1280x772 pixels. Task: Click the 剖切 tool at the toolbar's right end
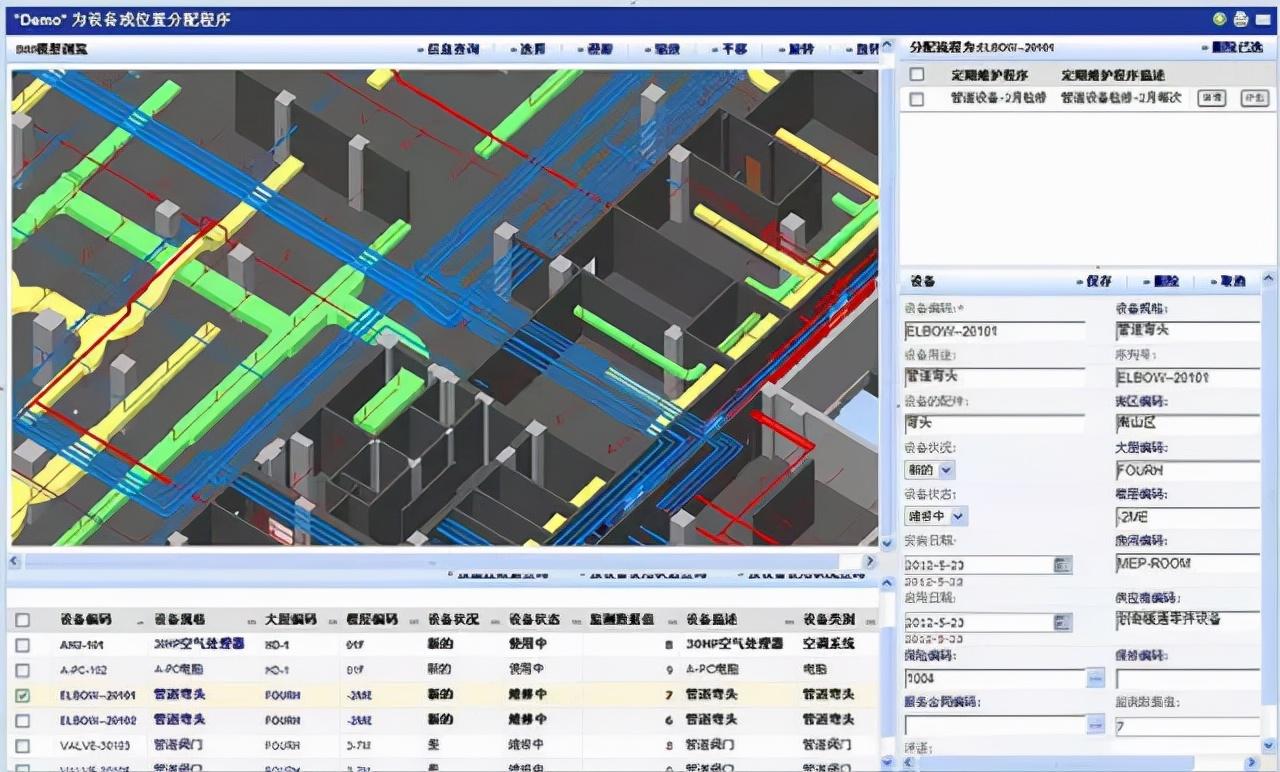coord(868,46)
